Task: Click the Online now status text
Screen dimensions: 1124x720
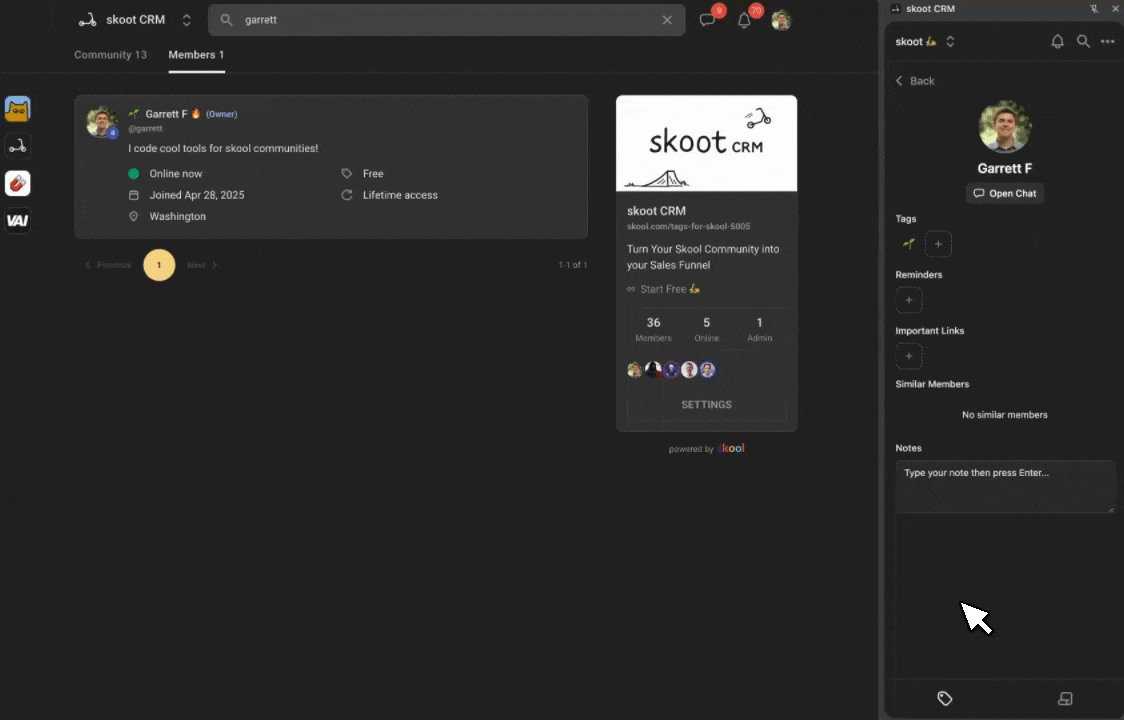Action: click(x=176, y=174)
